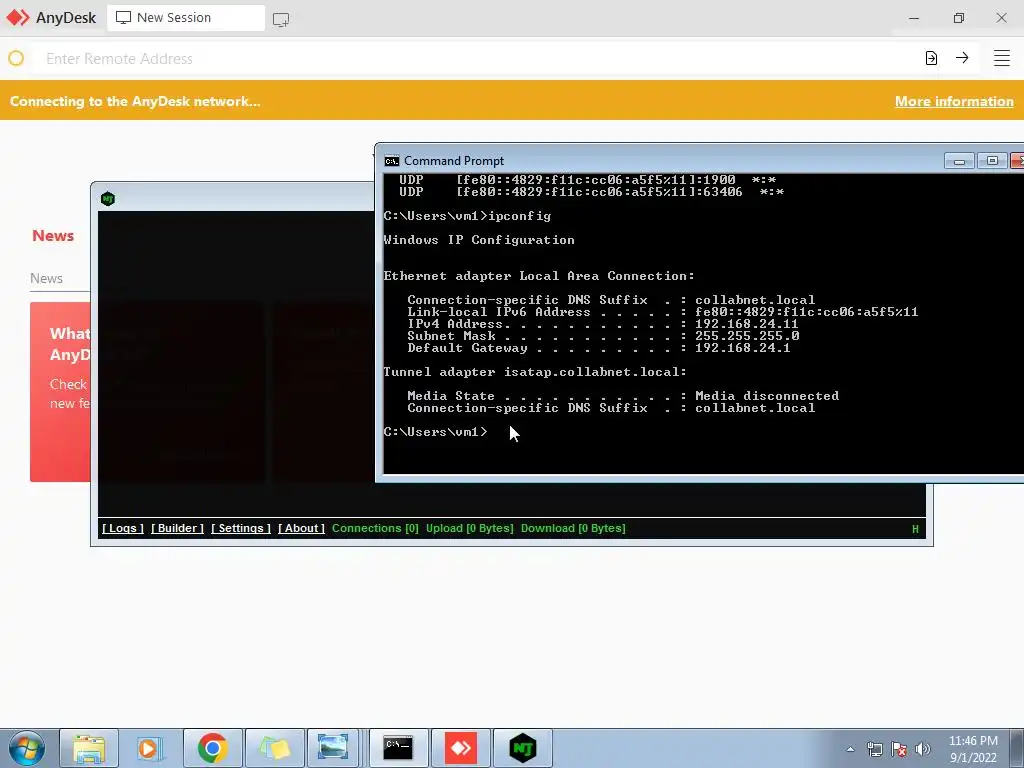Click the Upload [0 Bytes] status text
The width and height of the screenshot is (1024, 768).
[470, 528]
